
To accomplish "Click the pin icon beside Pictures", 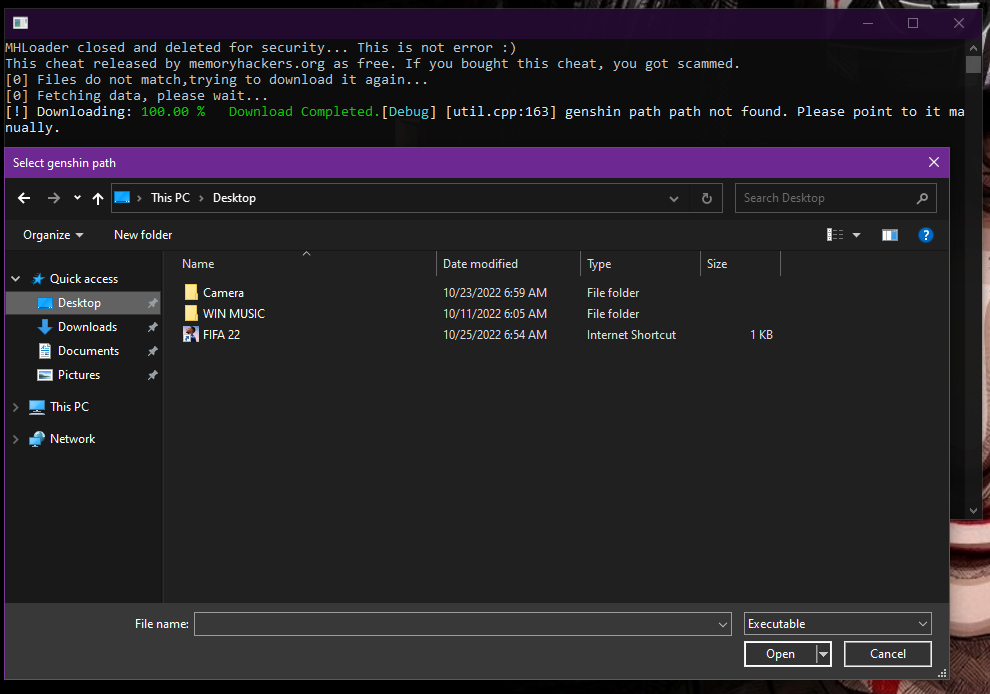I will [152, 375].
